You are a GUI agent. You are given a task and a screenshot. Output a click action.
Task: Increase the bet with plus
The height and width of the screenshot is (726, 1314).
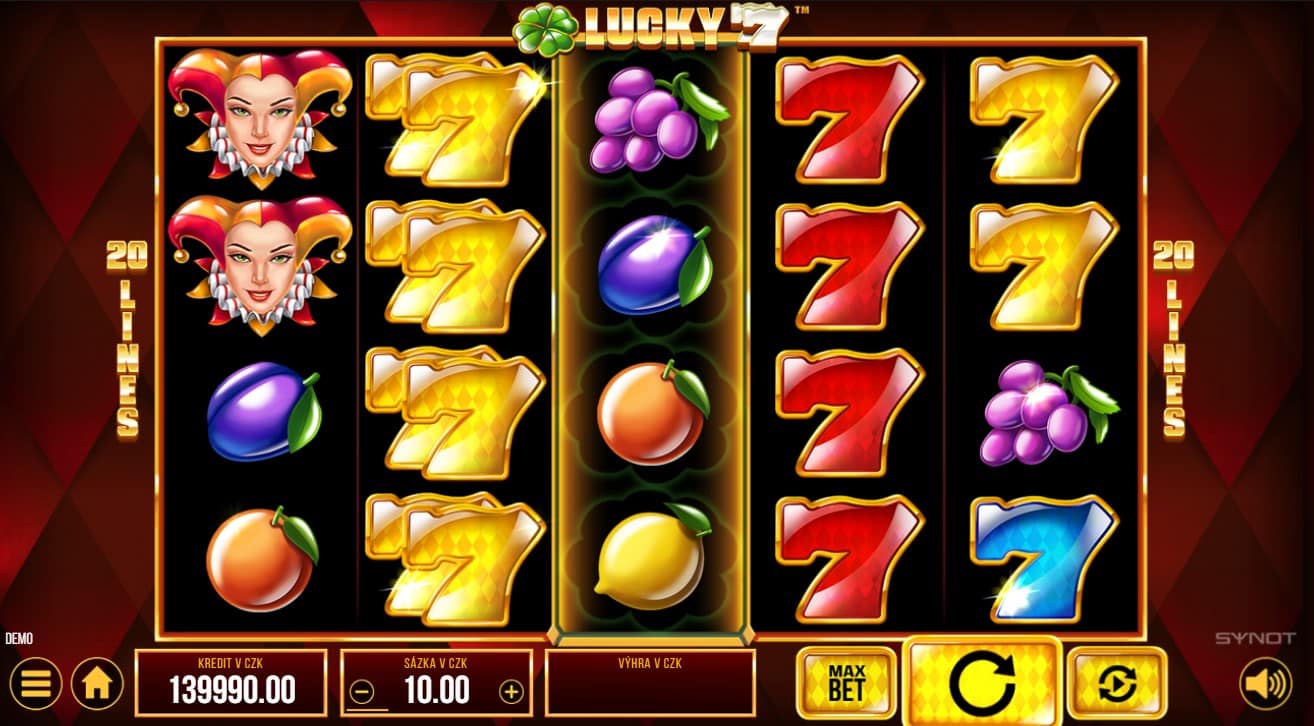[x=511, y=691]
